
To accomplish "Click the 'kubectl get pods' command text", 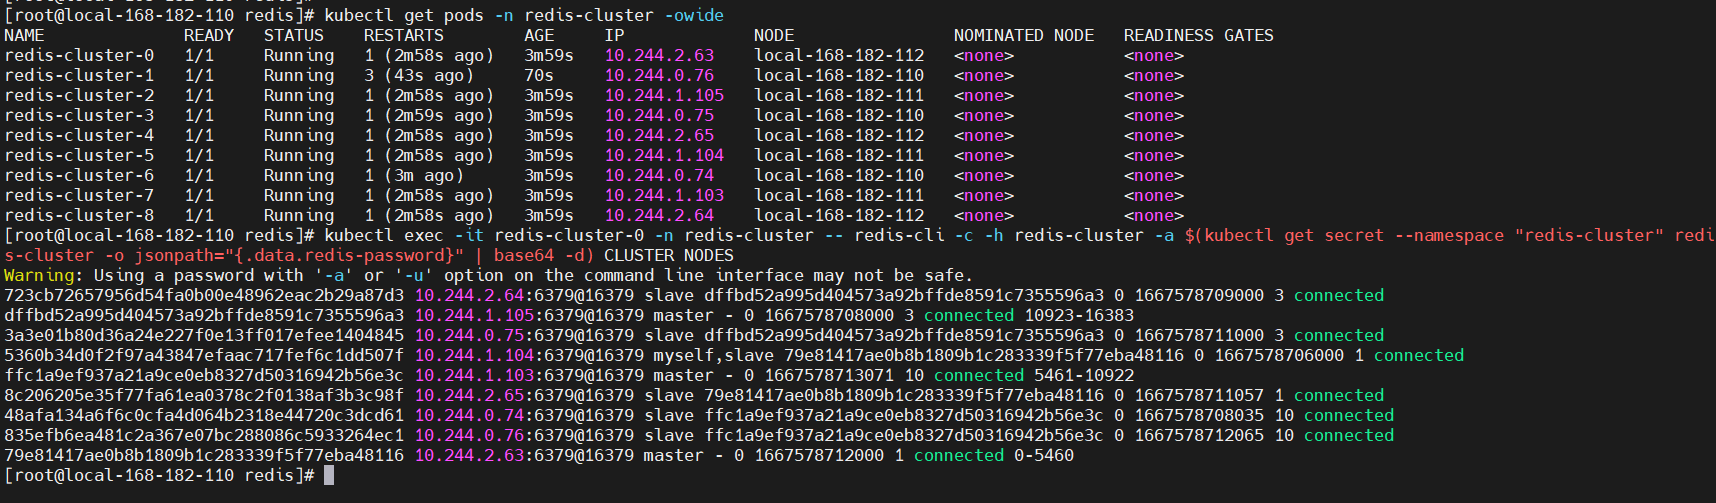I will pos(404,15).
